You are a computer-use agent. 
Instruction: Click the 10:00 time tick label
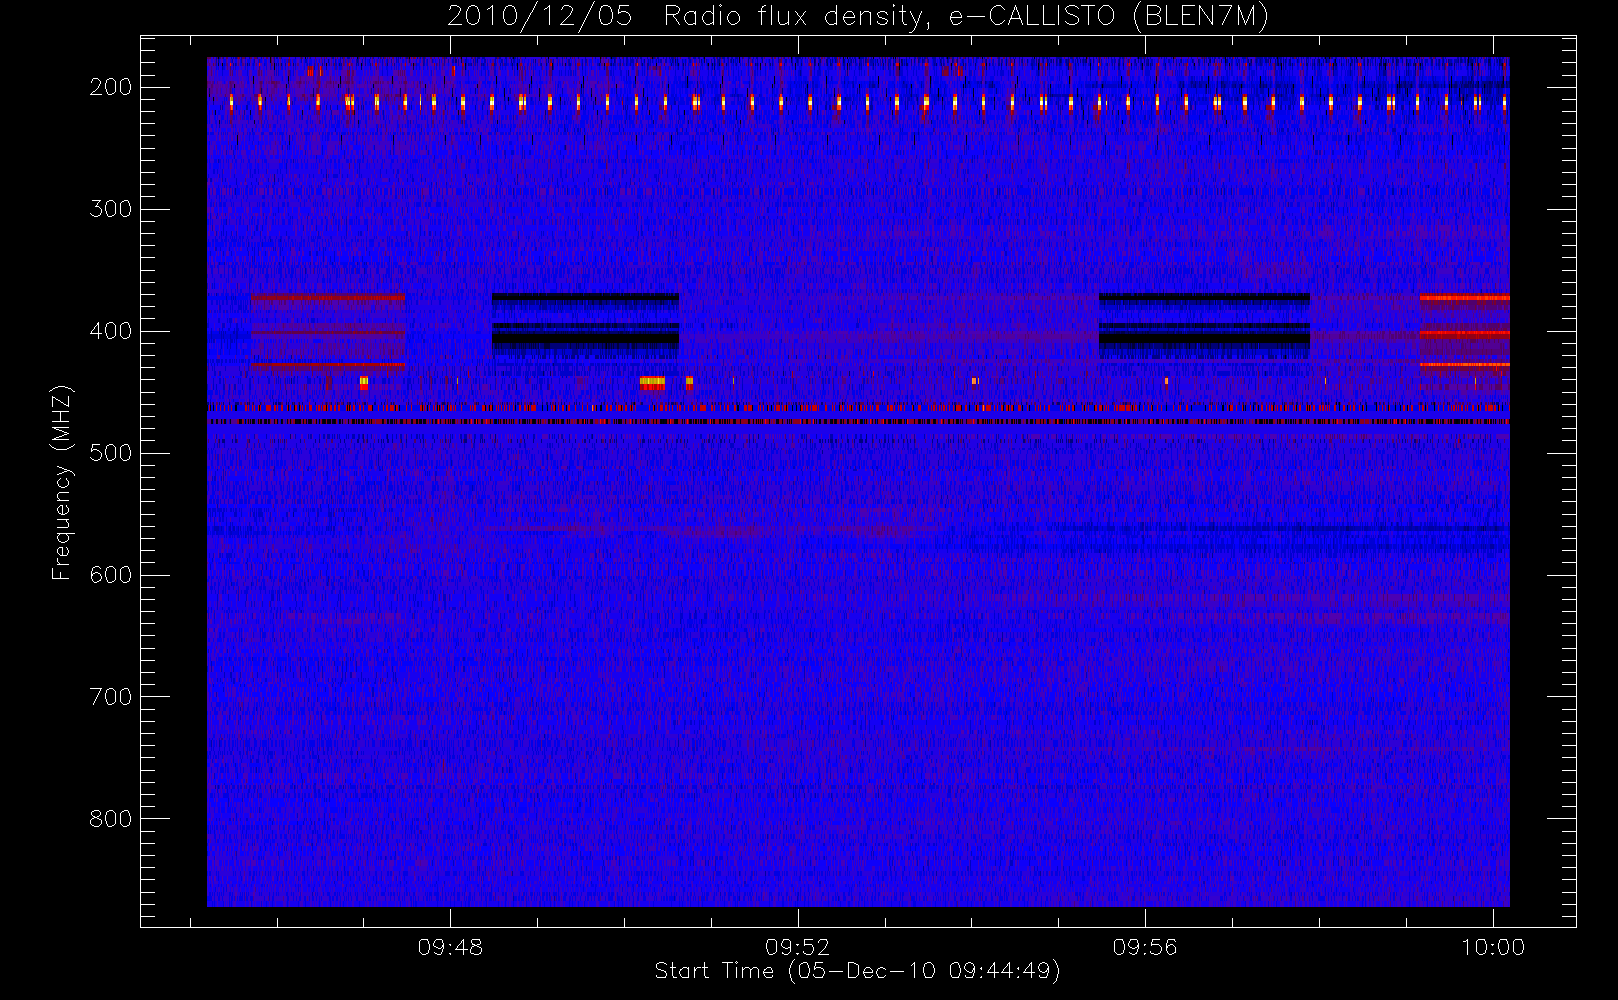pyautogui.click(x=1493, y=947)
